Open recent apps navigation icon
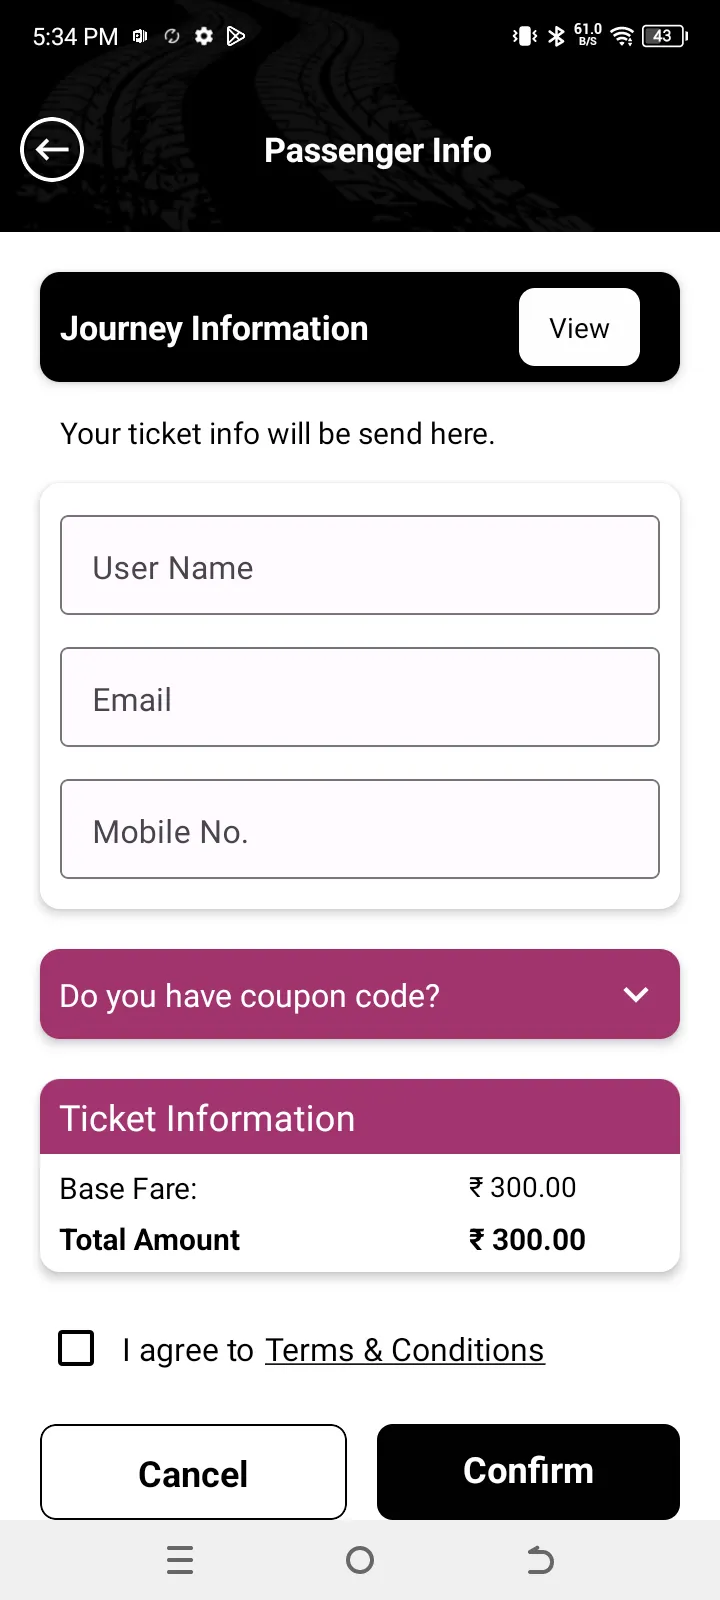720x1600 pixels. point(180,1560)
